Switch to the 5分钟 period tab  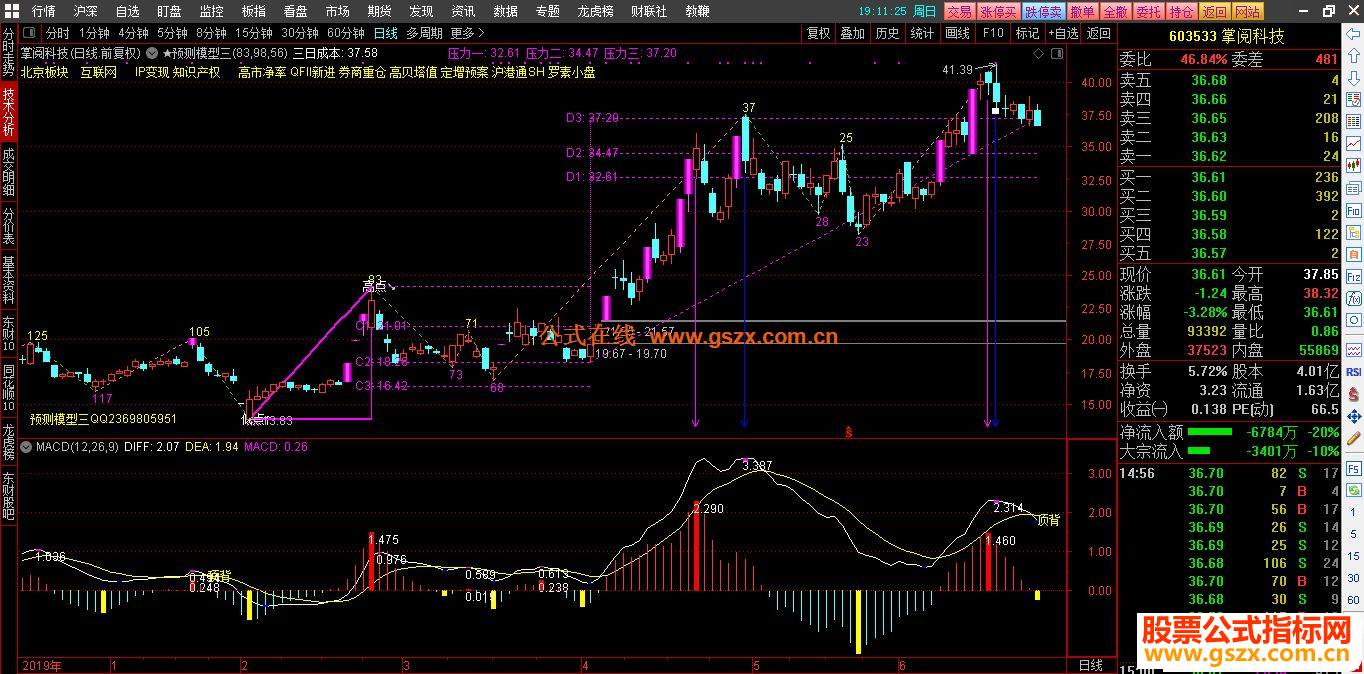[172, 33]
